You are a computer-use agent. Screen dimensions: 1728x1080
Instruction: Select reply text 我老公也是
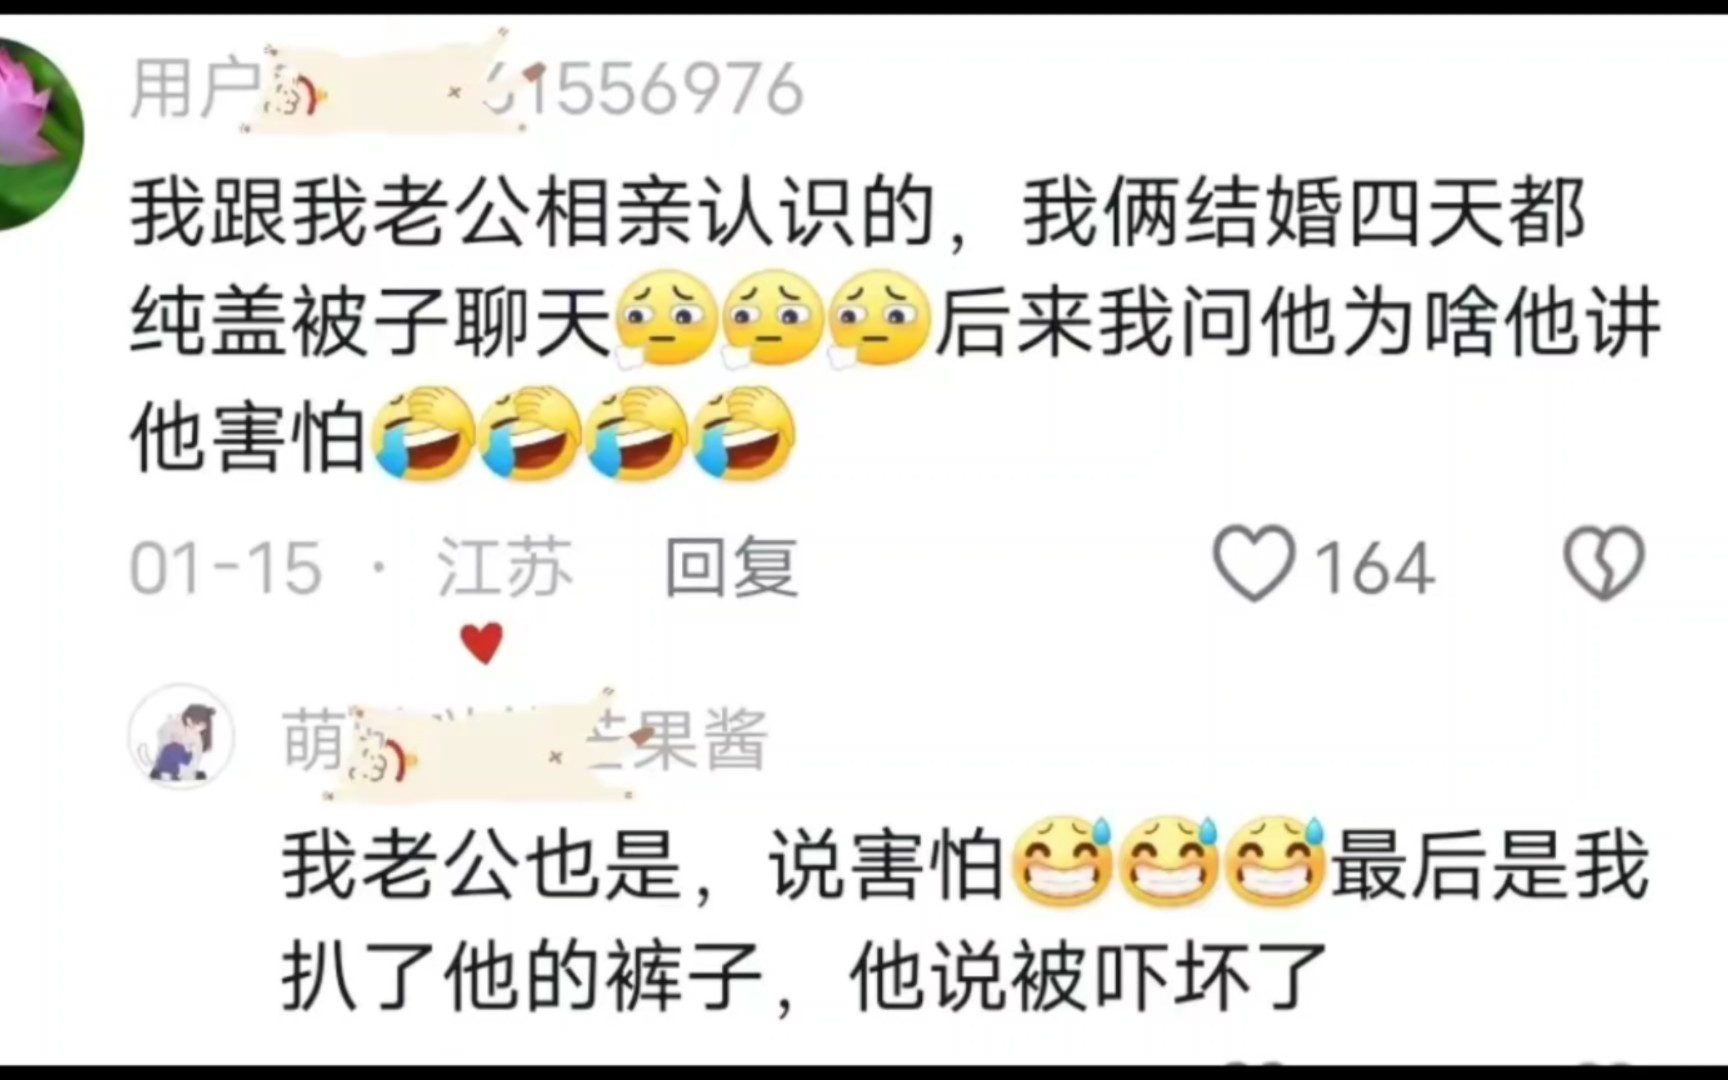tap(483, 864)
